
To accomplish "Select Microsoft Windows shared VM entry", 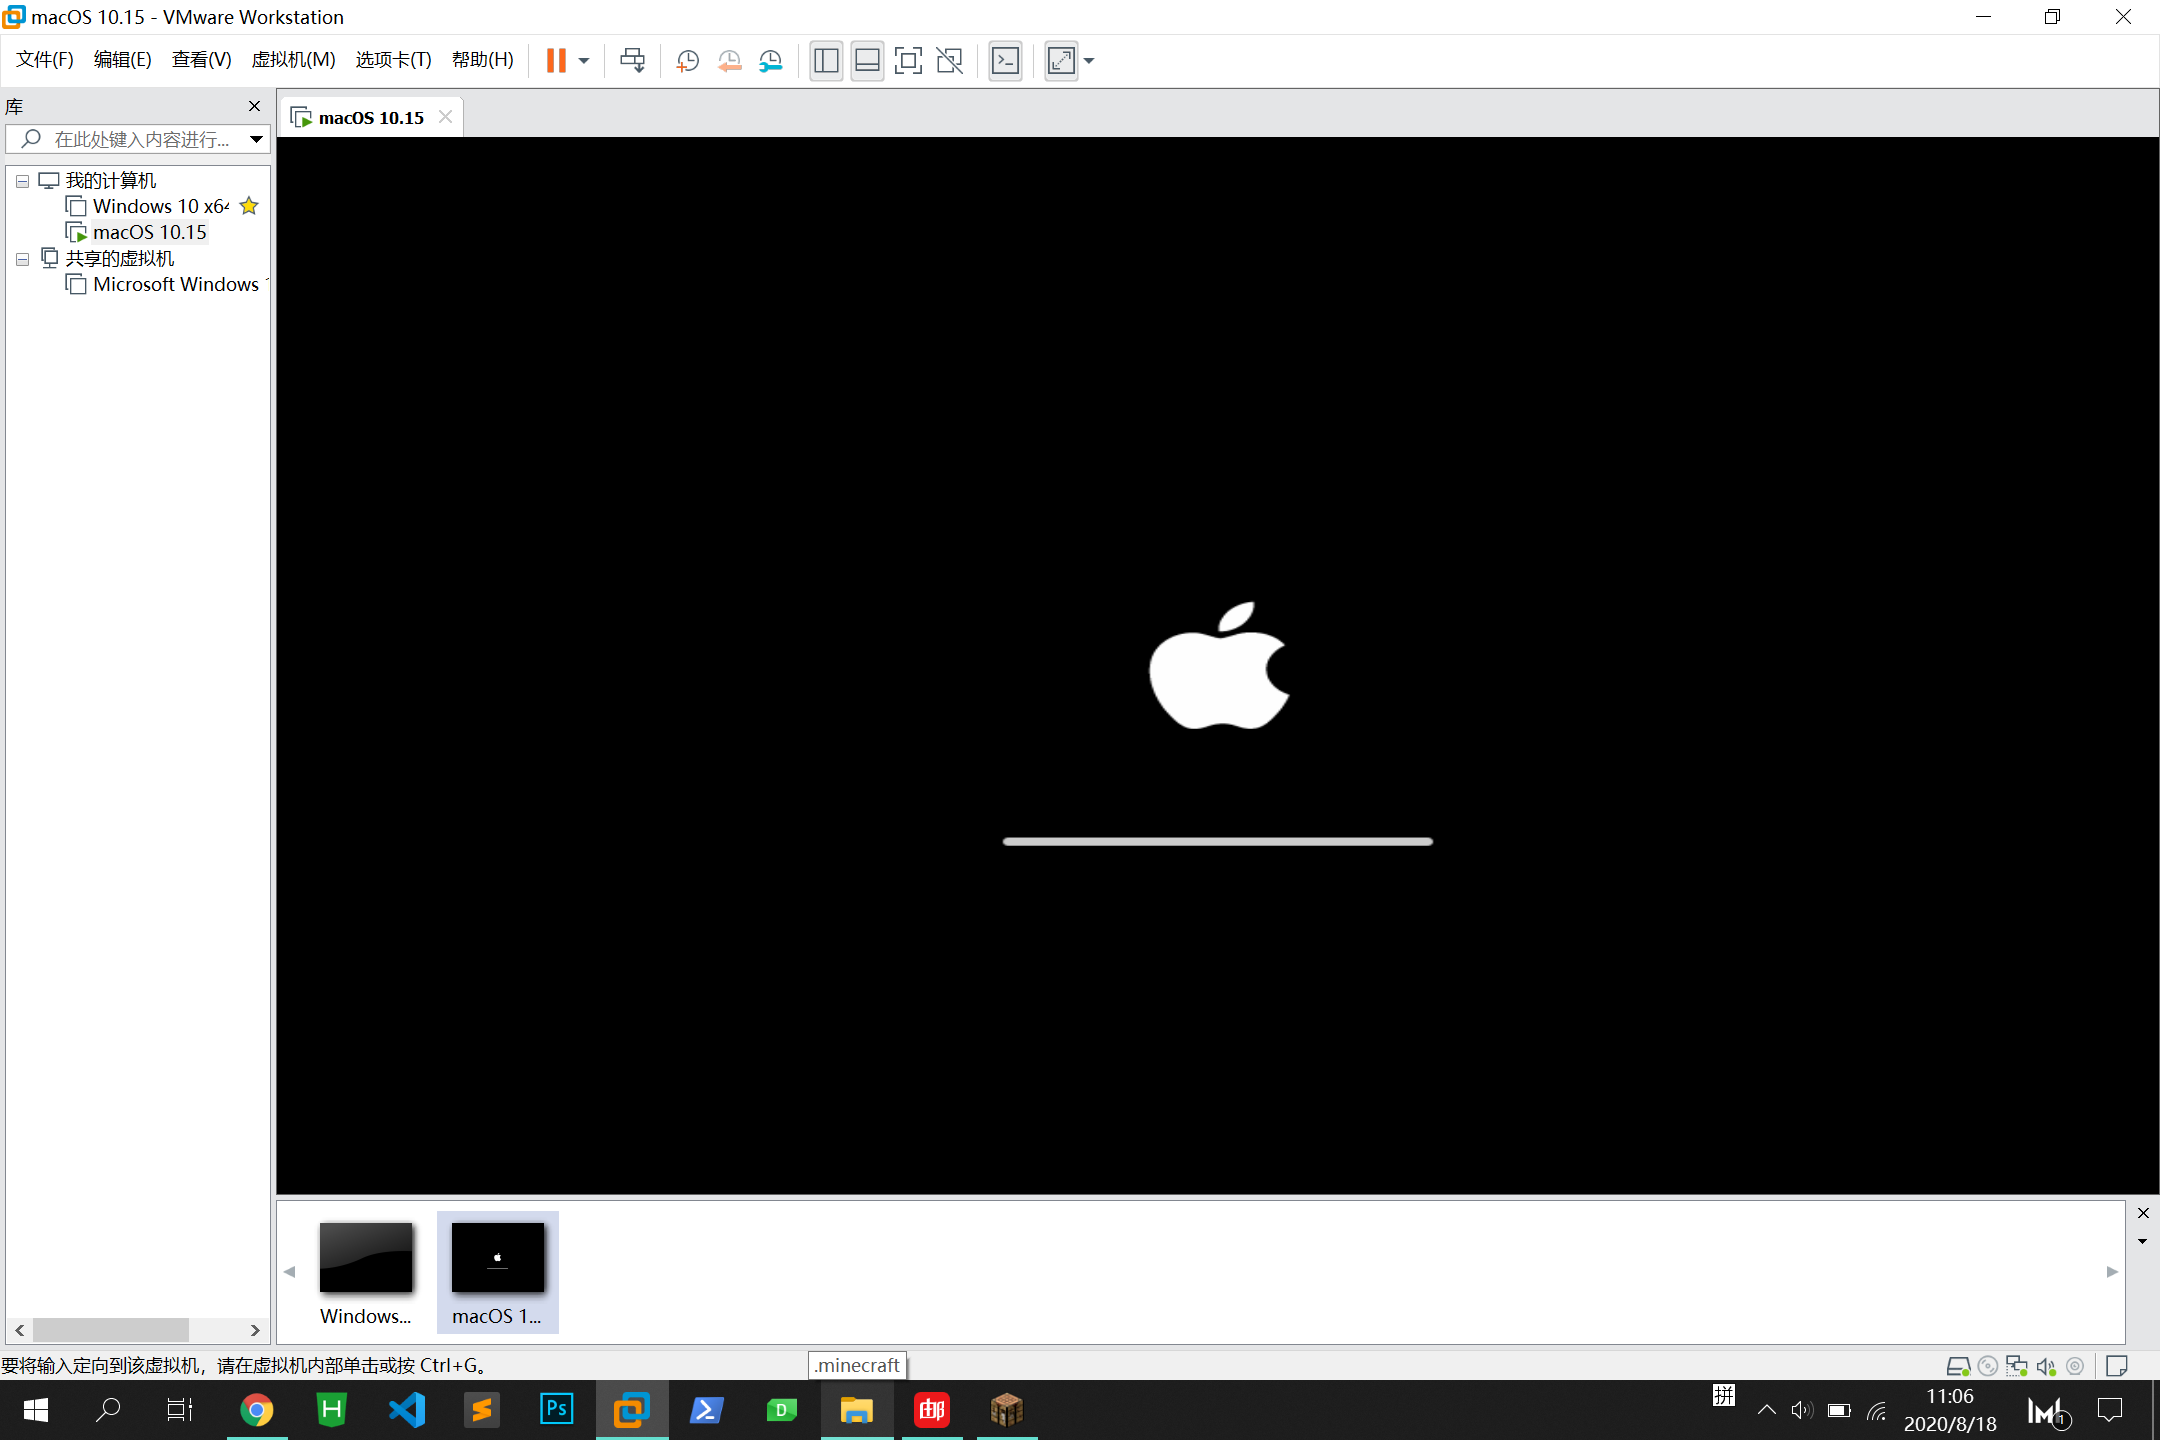I will coord(167,284).
